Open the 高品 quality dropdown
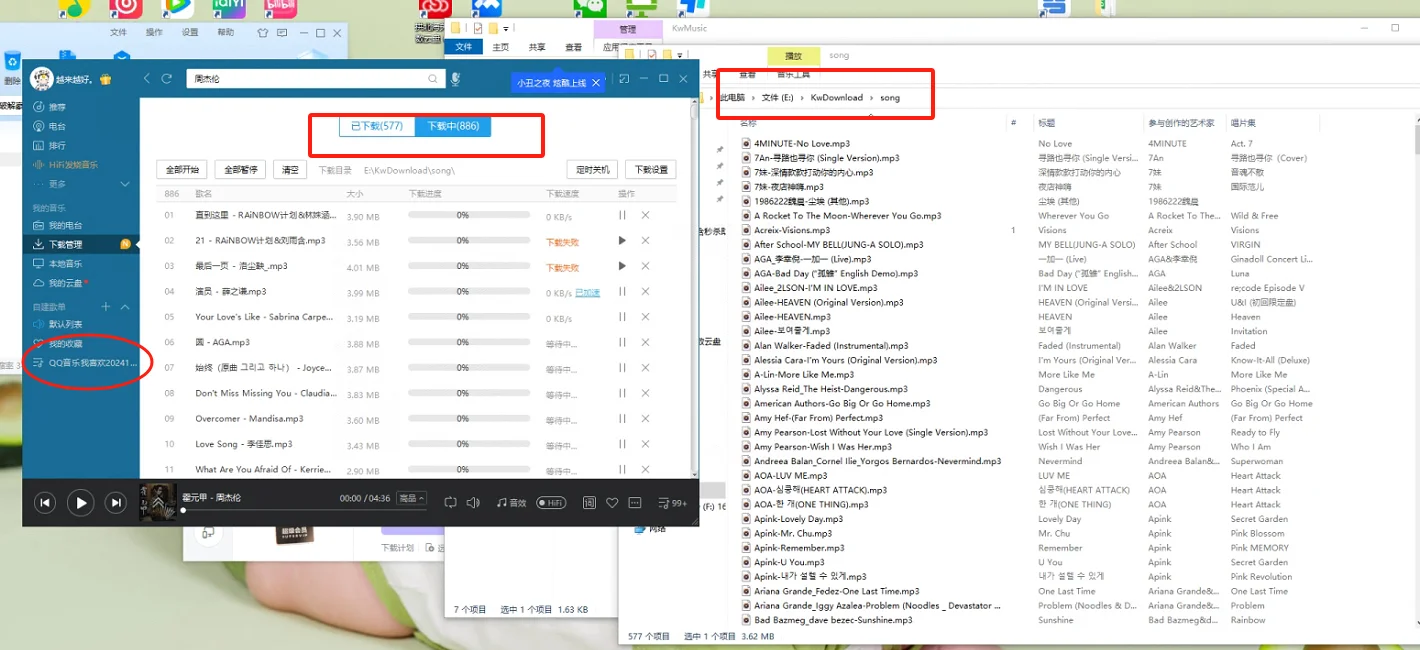The image size is (1420, 650). coord(412,498)
